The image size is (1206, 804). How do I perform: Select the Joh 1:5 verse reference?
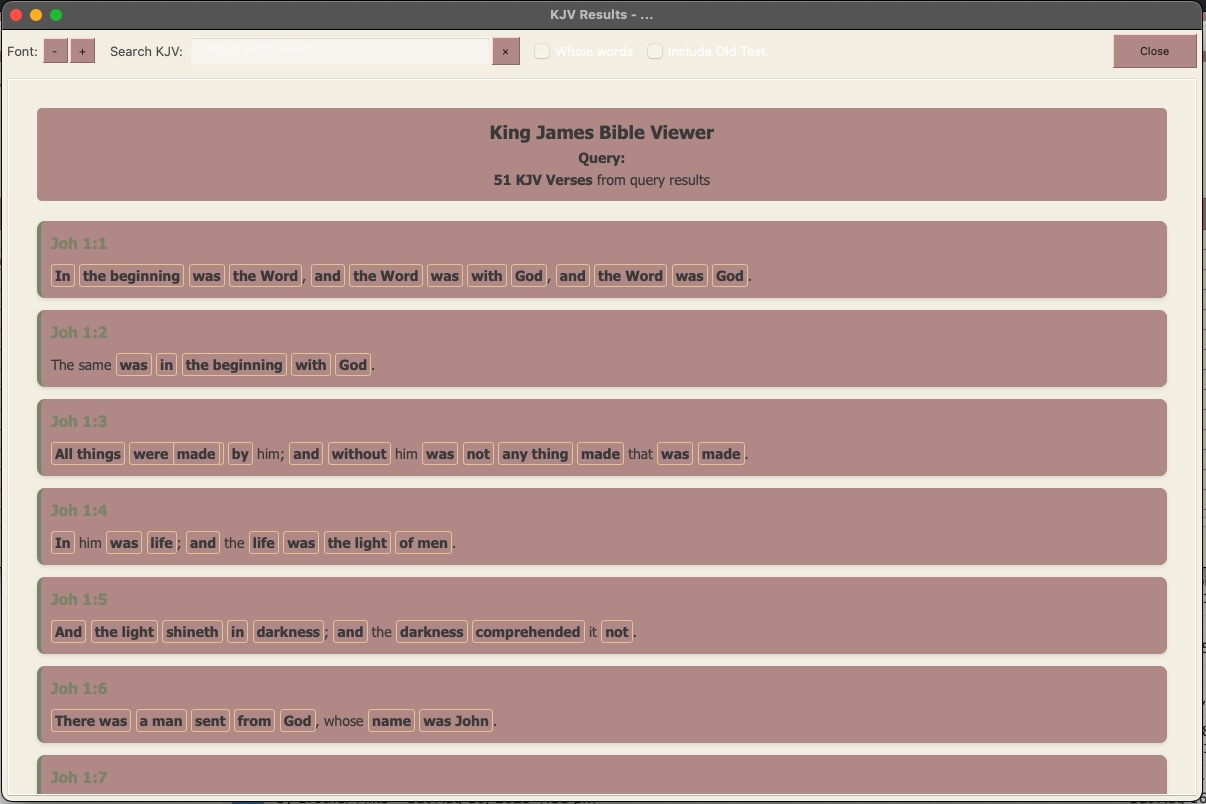(x=79, y=599)
